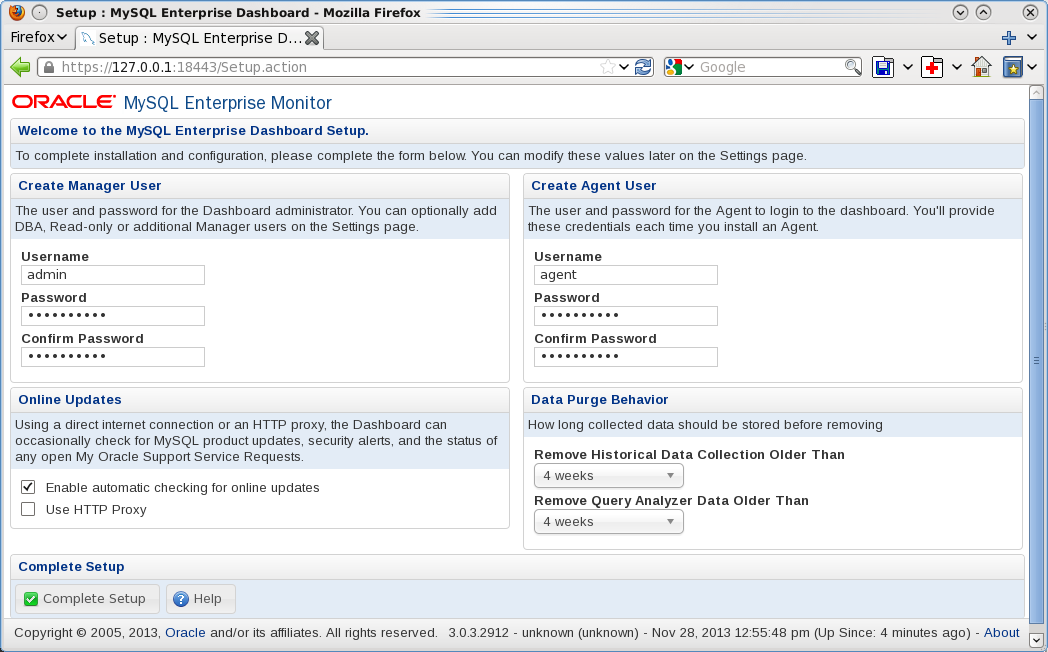Click the MySQL Enterprise Monitor heading
Viewport: 1048px width, 652px height.
click(227, 102)
